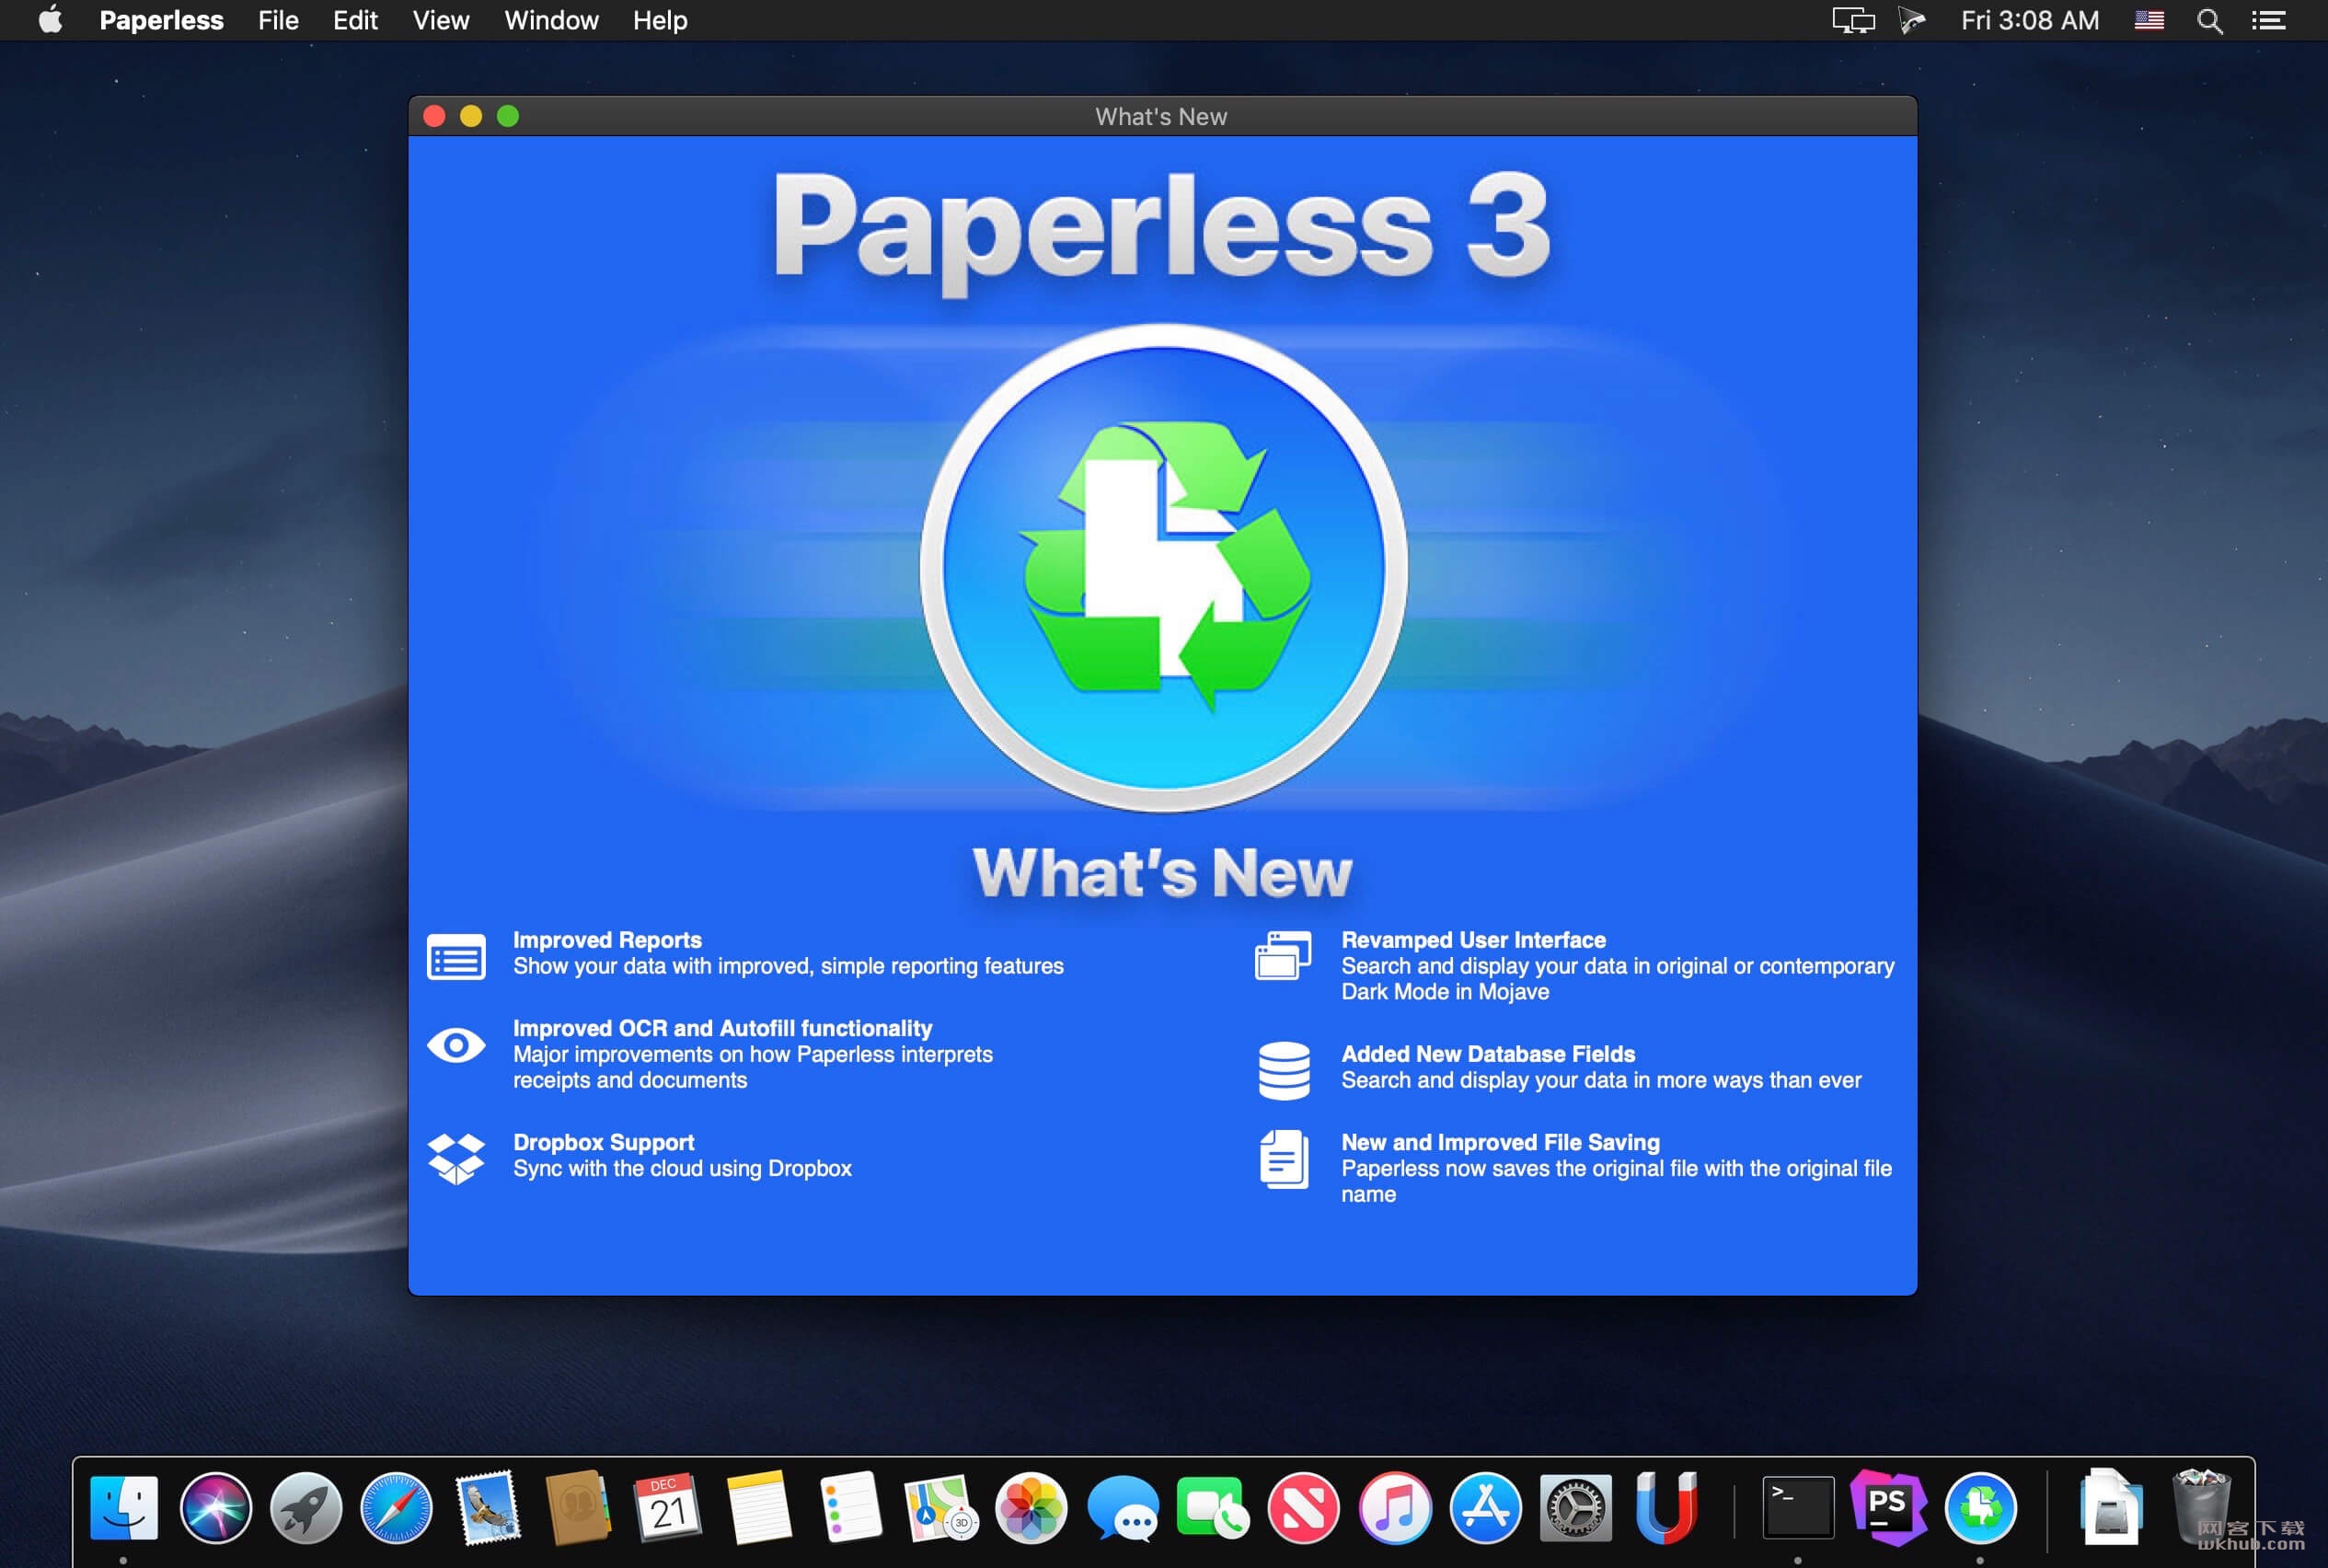Launch Siri from the Dock

pyautogui.click(x=215, y=1507)
